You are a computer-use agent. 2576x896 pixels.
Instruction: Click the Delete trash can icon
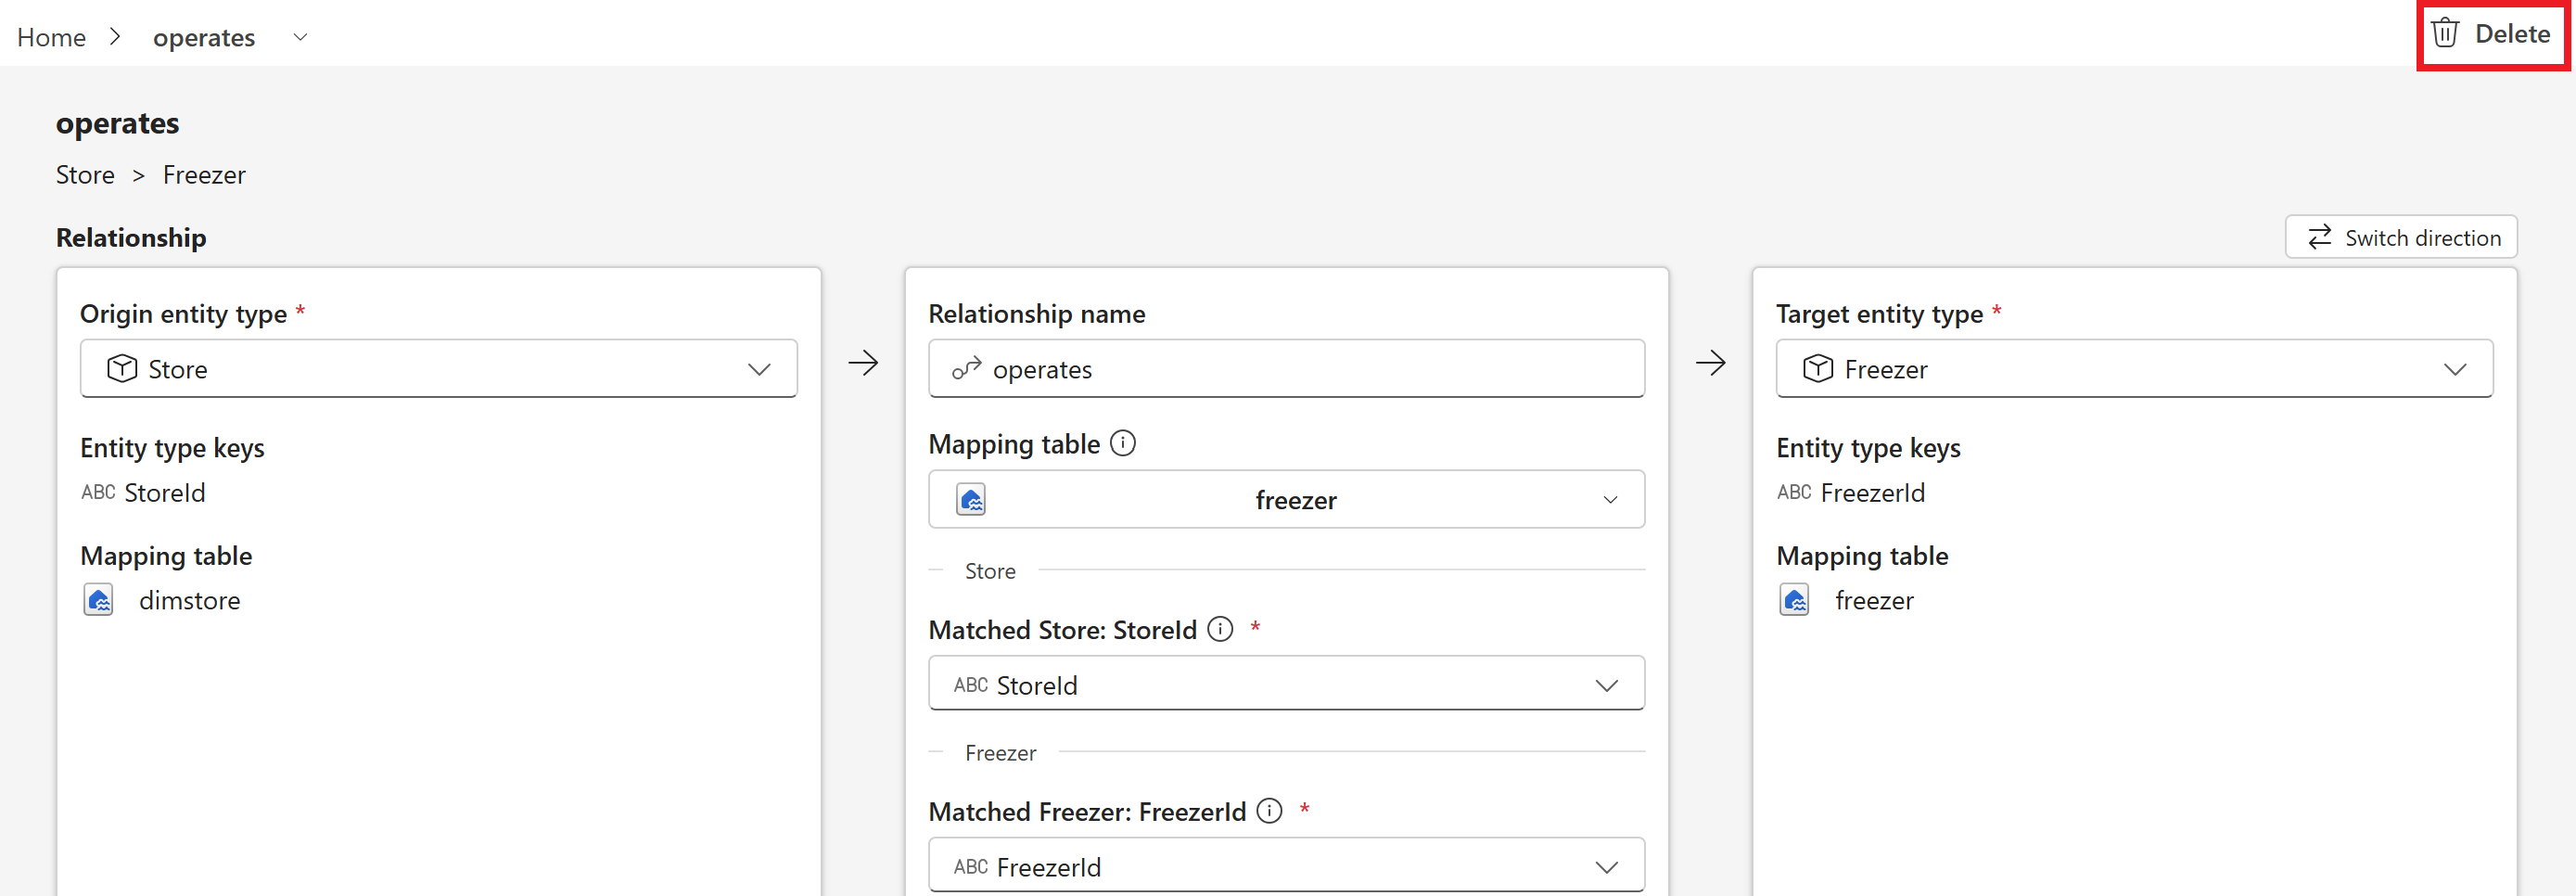tap(2445, 33)
